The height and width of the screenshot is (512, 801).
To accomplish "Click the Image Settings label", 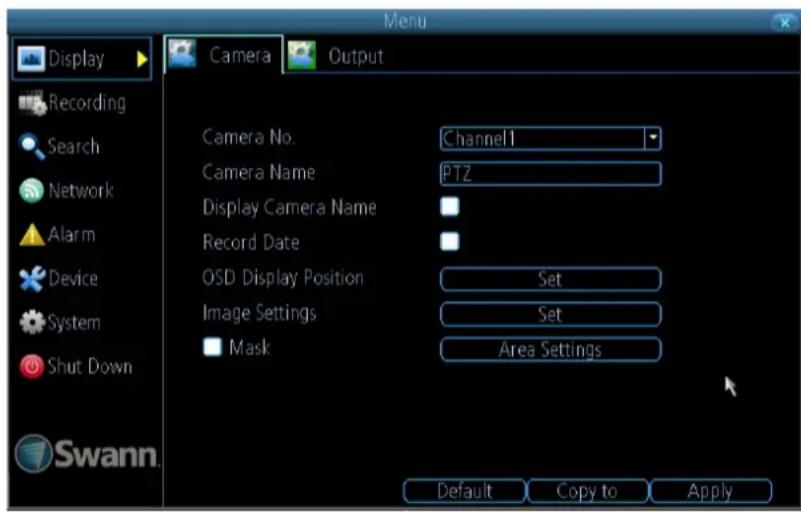I will (x=259, y=313).
